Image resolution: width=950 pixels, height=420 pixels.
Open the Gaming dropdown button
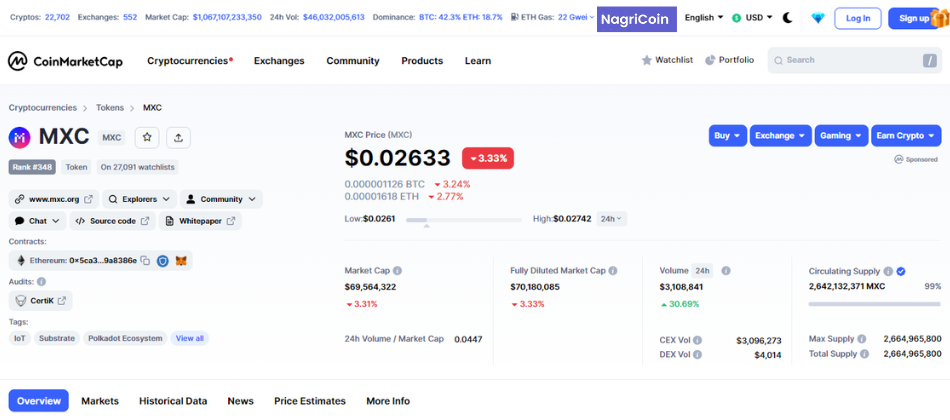[x=841, y=136]
